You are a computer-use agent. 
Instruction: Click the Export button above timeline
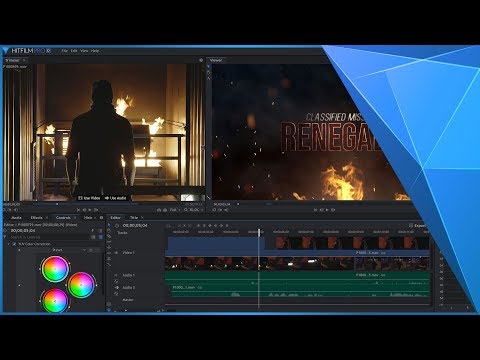[417, 226]
